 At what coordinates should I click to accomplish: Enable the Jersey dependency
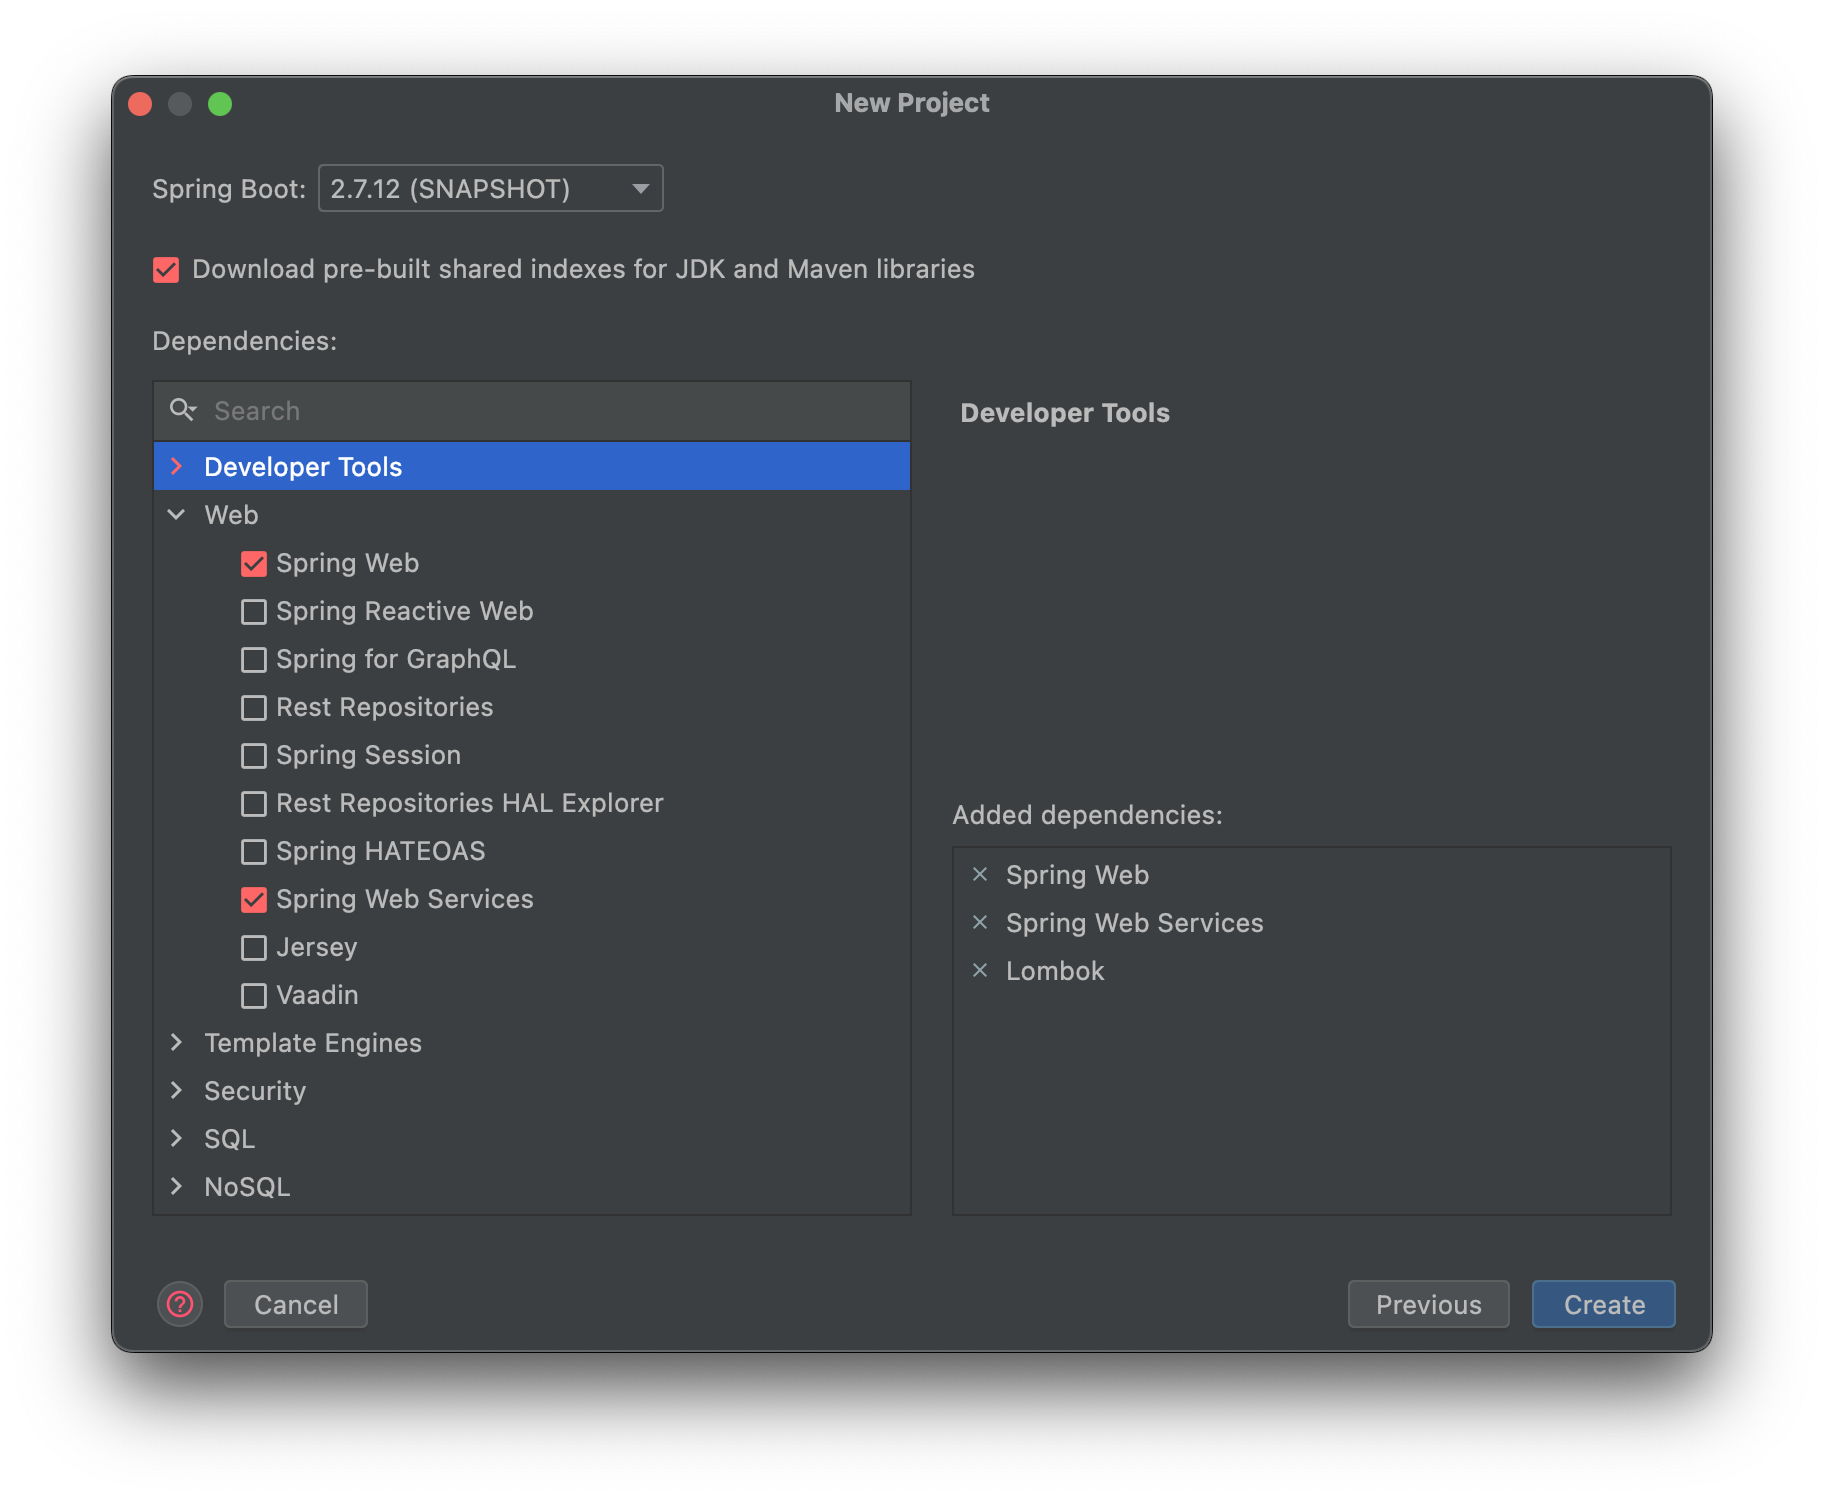(254, 947)
